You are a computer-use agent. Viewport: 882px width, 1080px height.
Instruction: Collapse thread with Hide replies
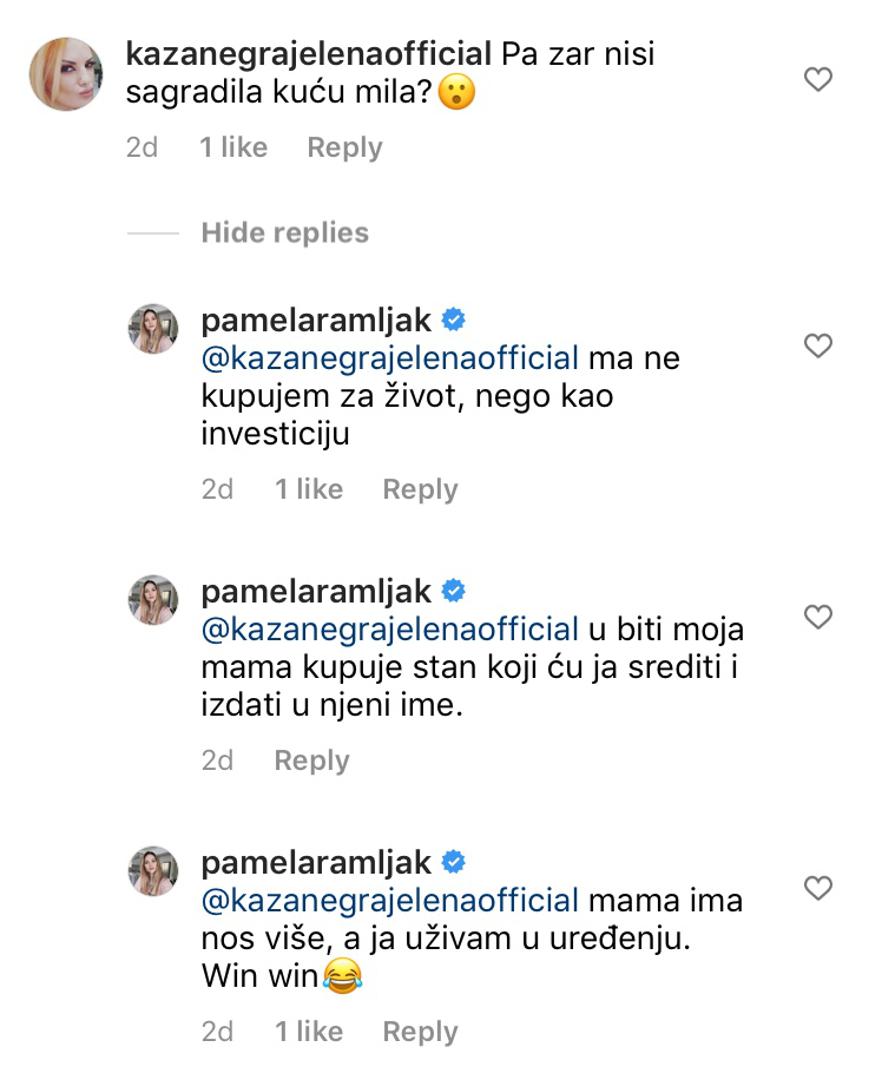point(284,233)
